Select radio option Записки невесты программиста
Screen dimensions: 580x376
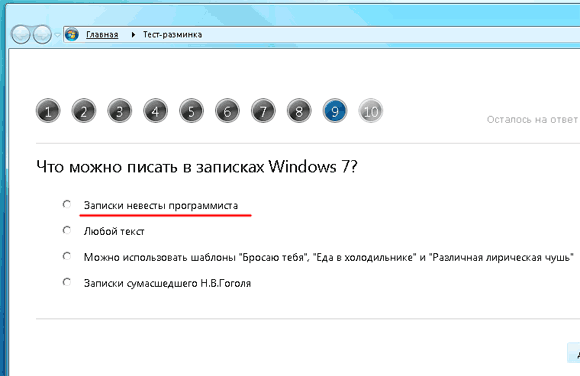(x=67, y=204)
